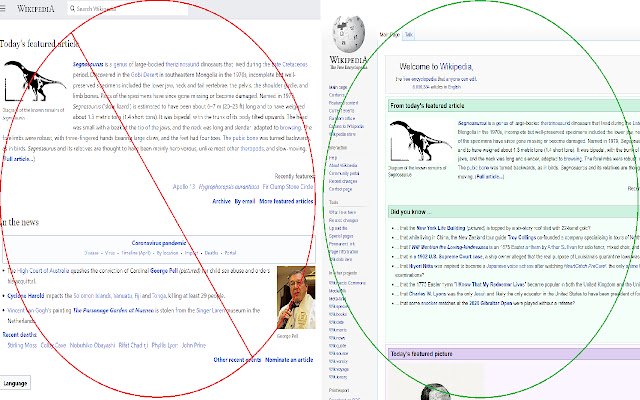Open the Fir Clump Stone Circle link
Viewport: 640px width, 400px height.
click(x=288, y=187)
